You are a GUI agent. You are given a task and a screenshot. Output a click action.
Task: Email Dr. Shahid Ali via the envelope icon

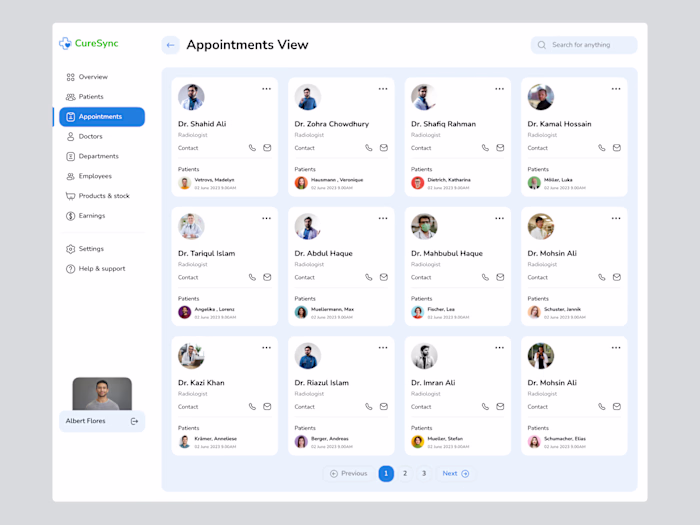click(267, 148)
